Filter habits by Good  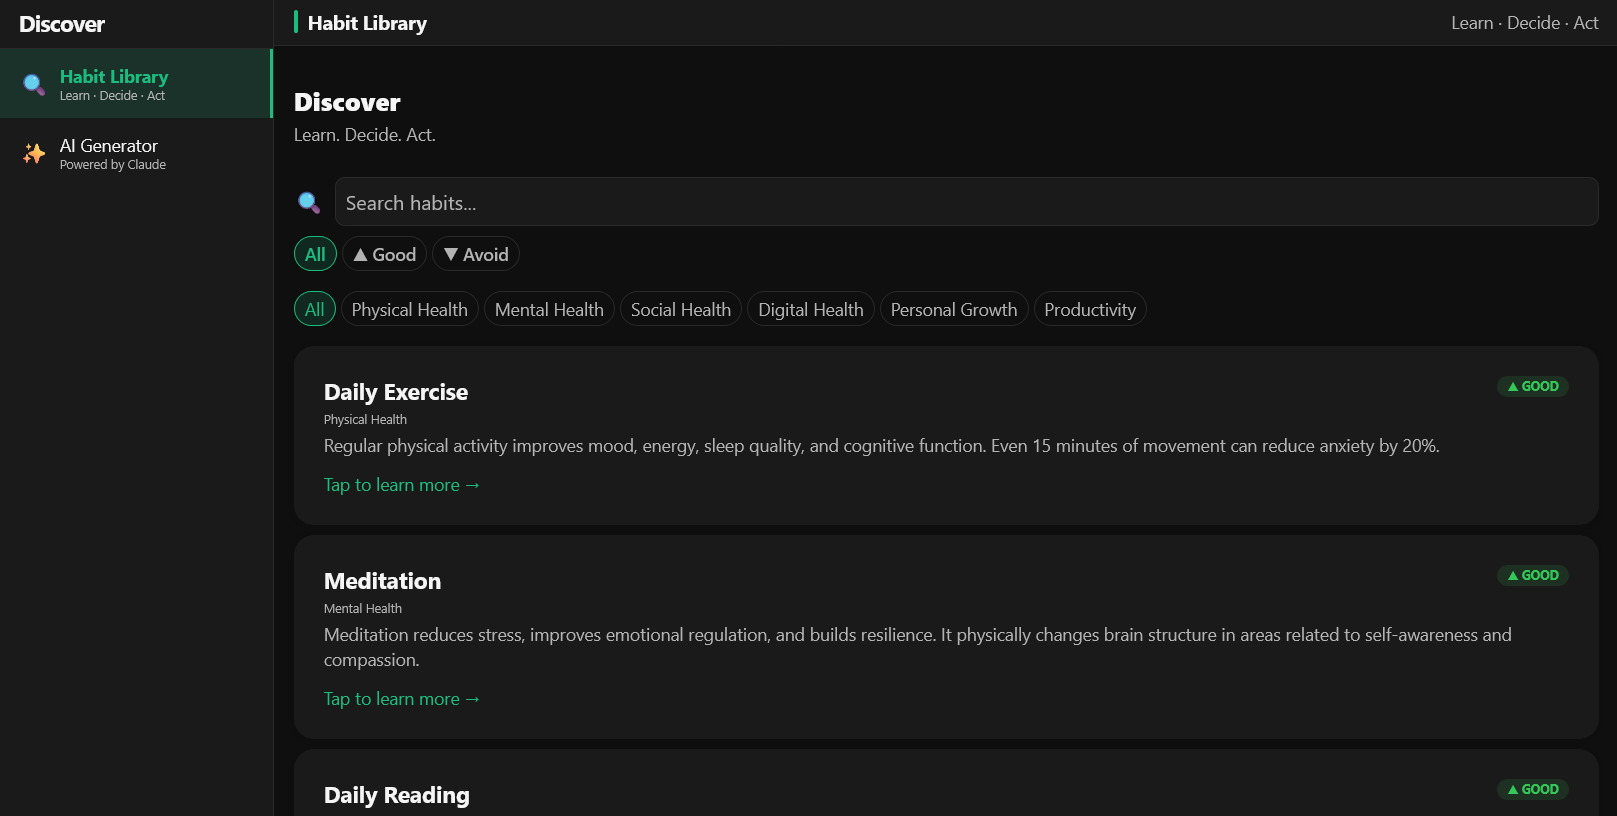tap(385, 254)
